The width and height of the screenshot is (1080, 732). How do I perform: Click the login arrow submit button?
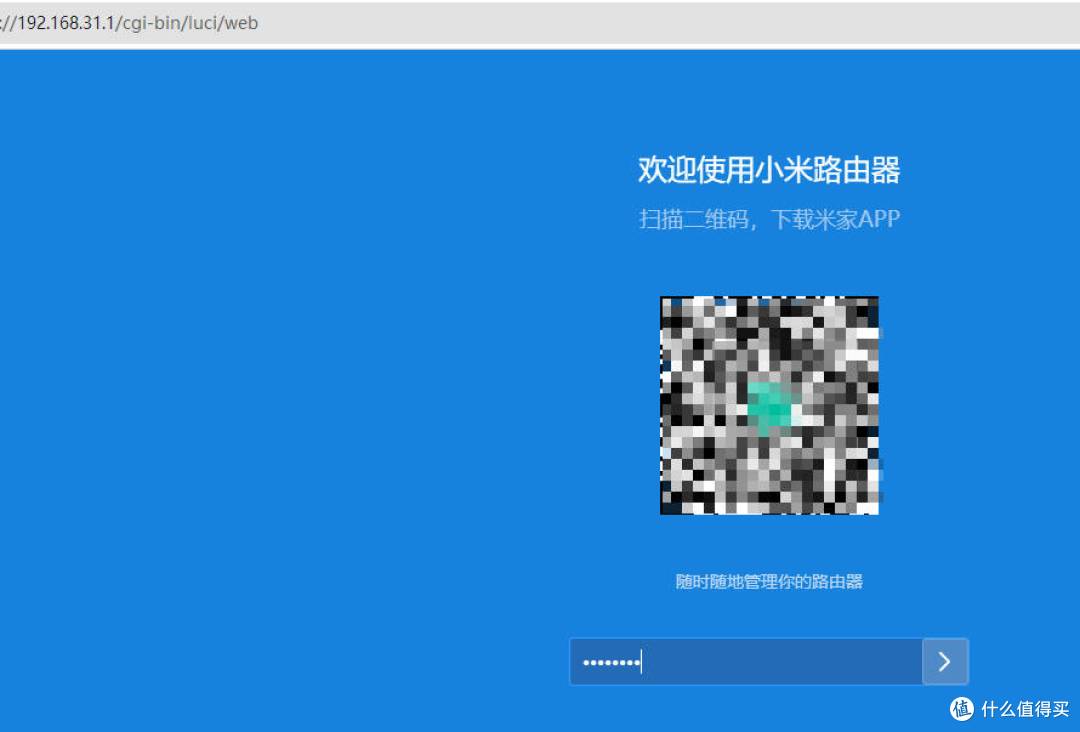tap(945, 661)
